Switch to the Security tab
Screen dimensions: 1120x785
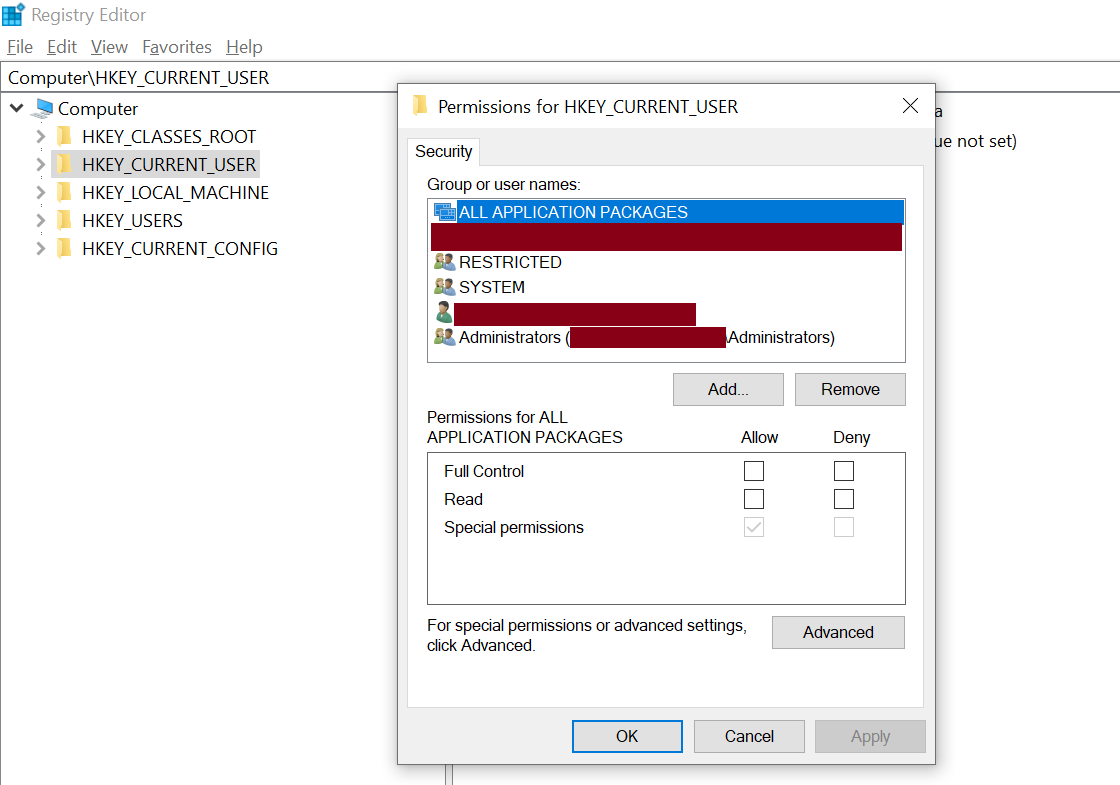click(x=443, y=151)
